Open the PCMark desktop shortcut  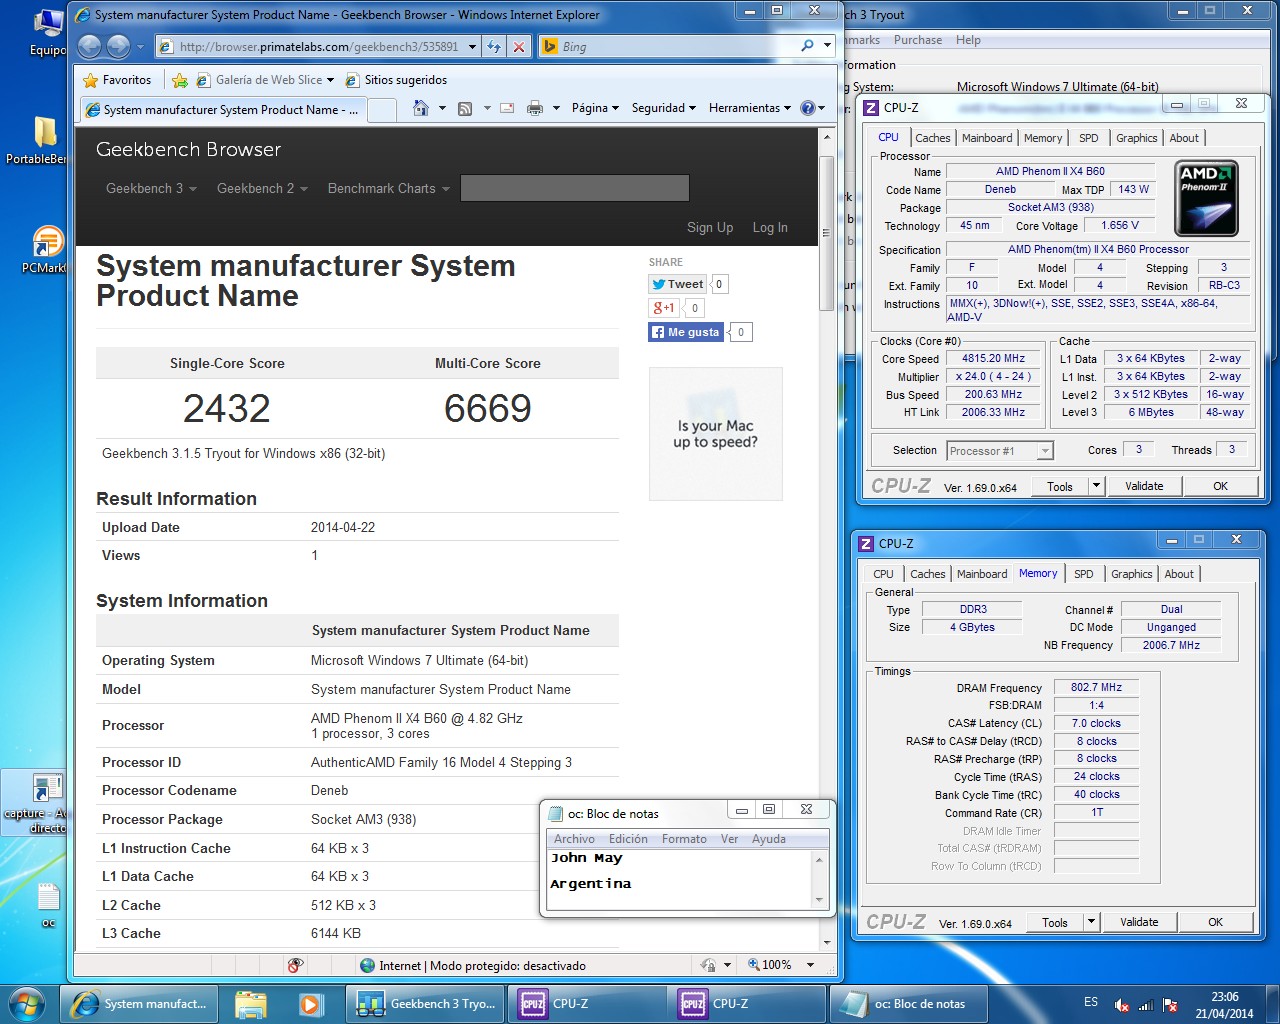coord(45,250)
